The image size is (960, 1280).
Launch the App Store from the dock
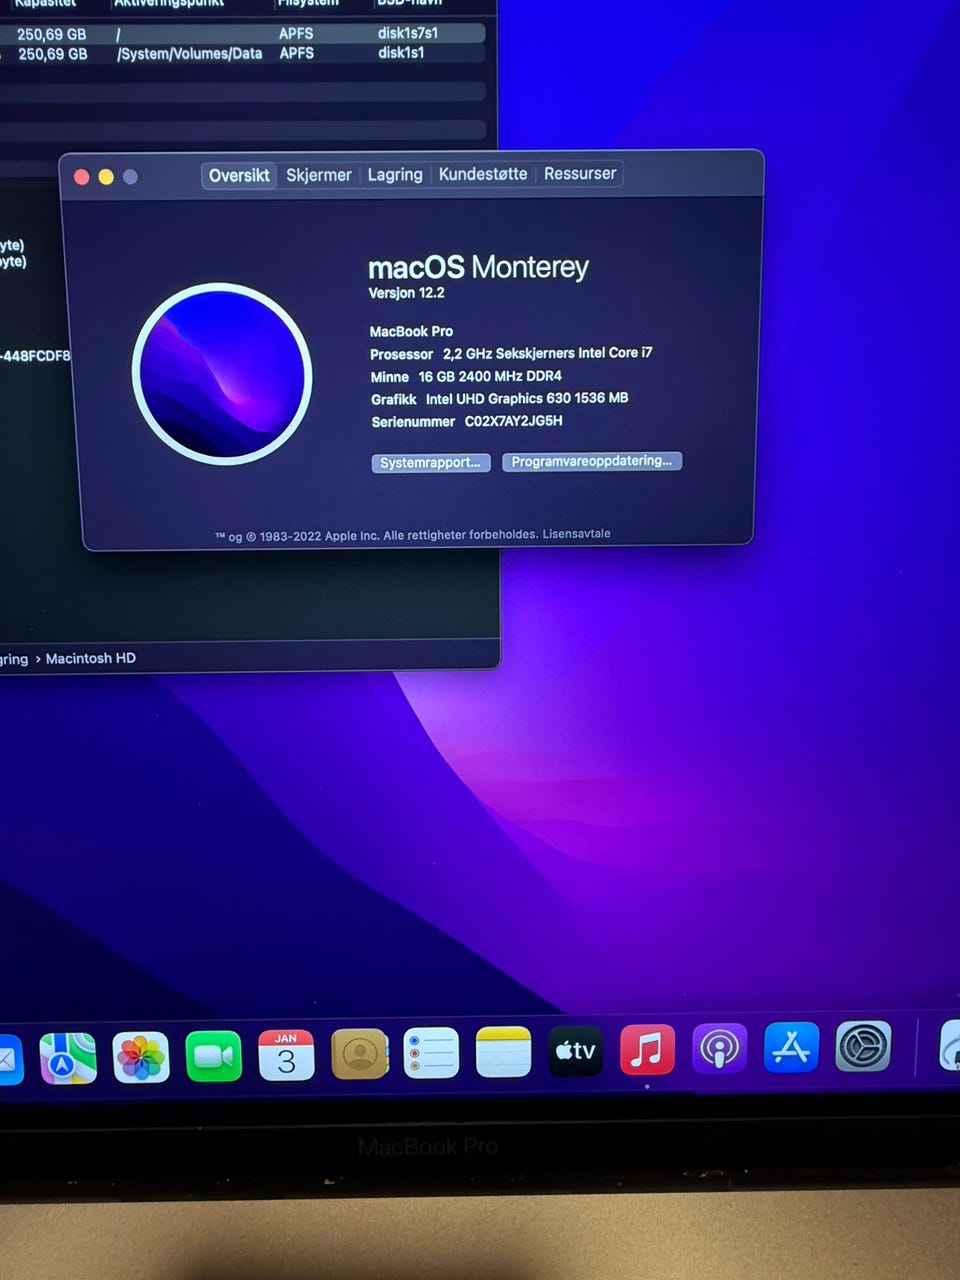coord(791,1047)
